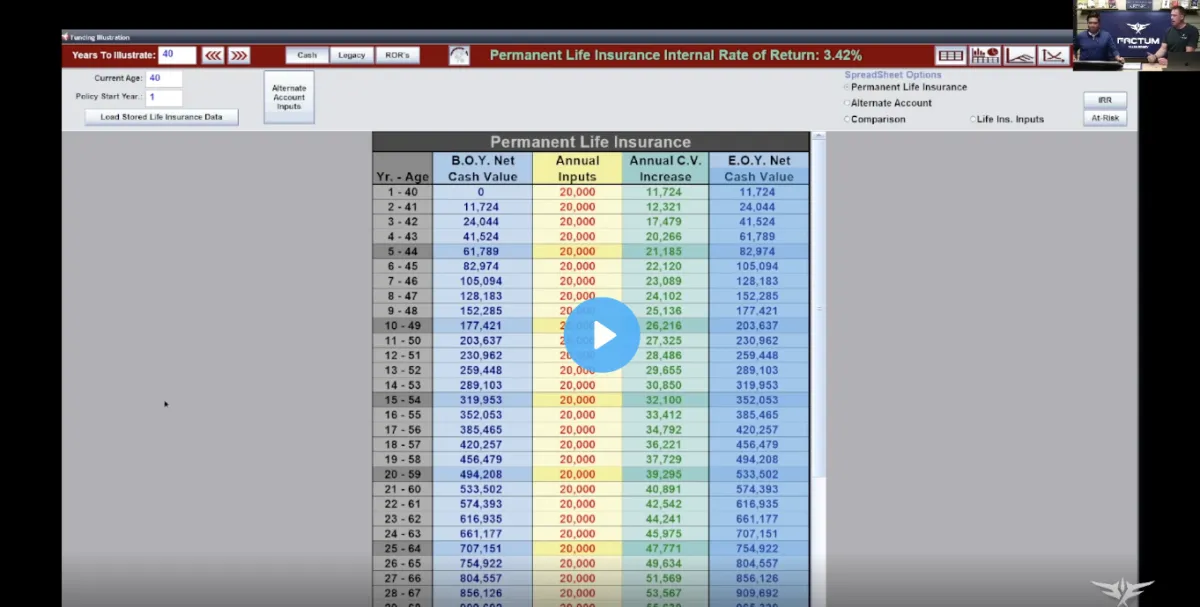This screenshot has width=1200, height=607.
Task: Click the IRR button
Action: click(1105, 100)
